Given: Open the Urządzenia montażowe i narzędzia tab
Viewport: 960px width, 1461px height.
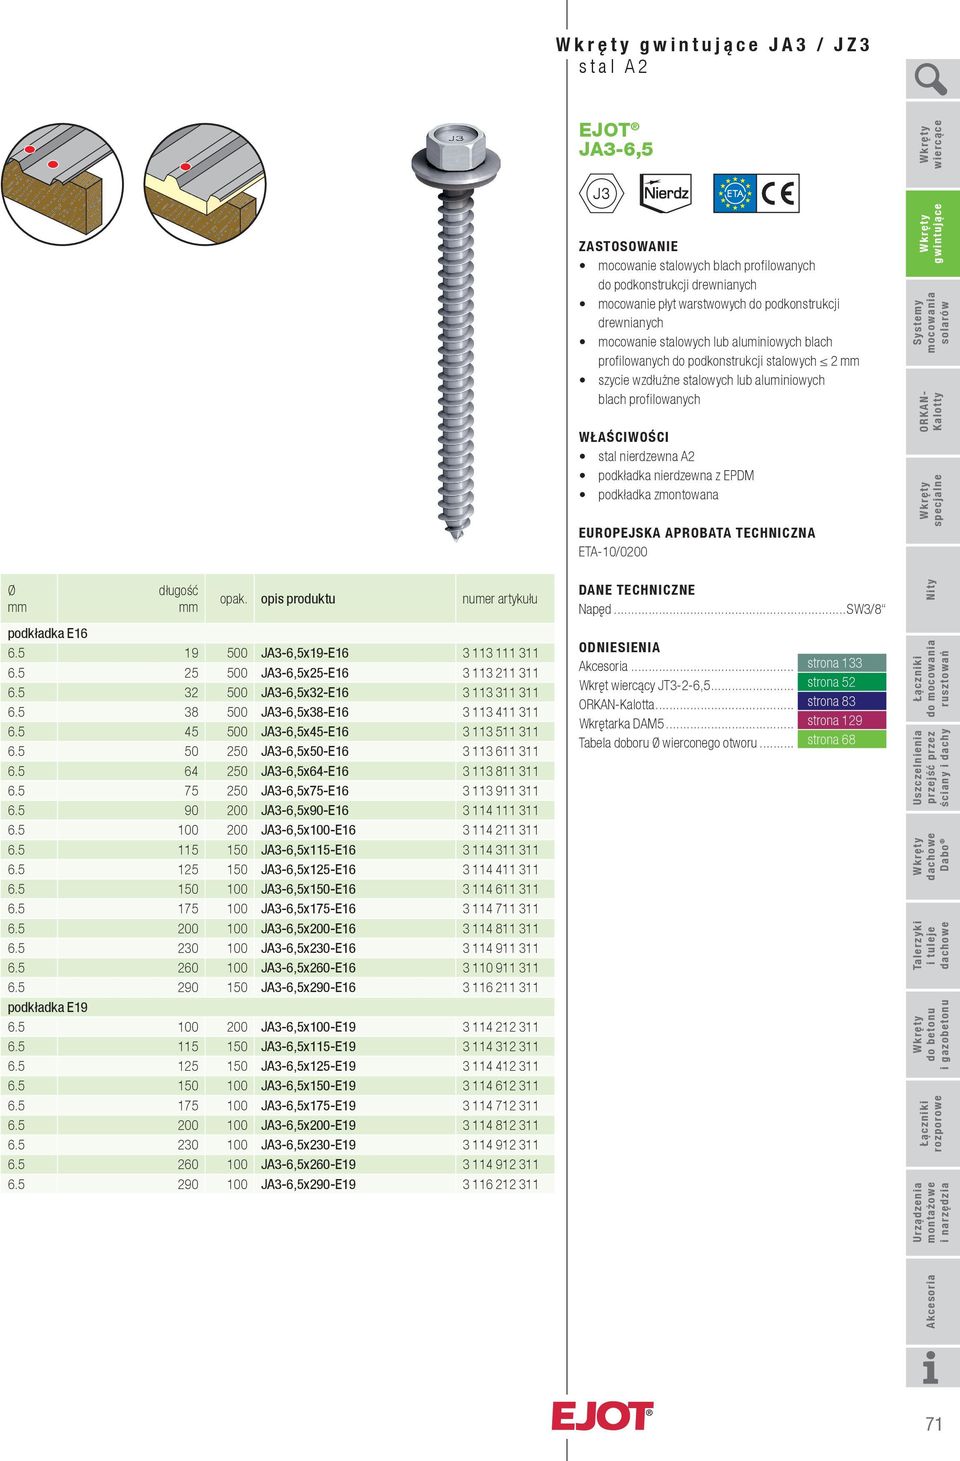Looking at the screenshot, I should (x=932, y=1212).
